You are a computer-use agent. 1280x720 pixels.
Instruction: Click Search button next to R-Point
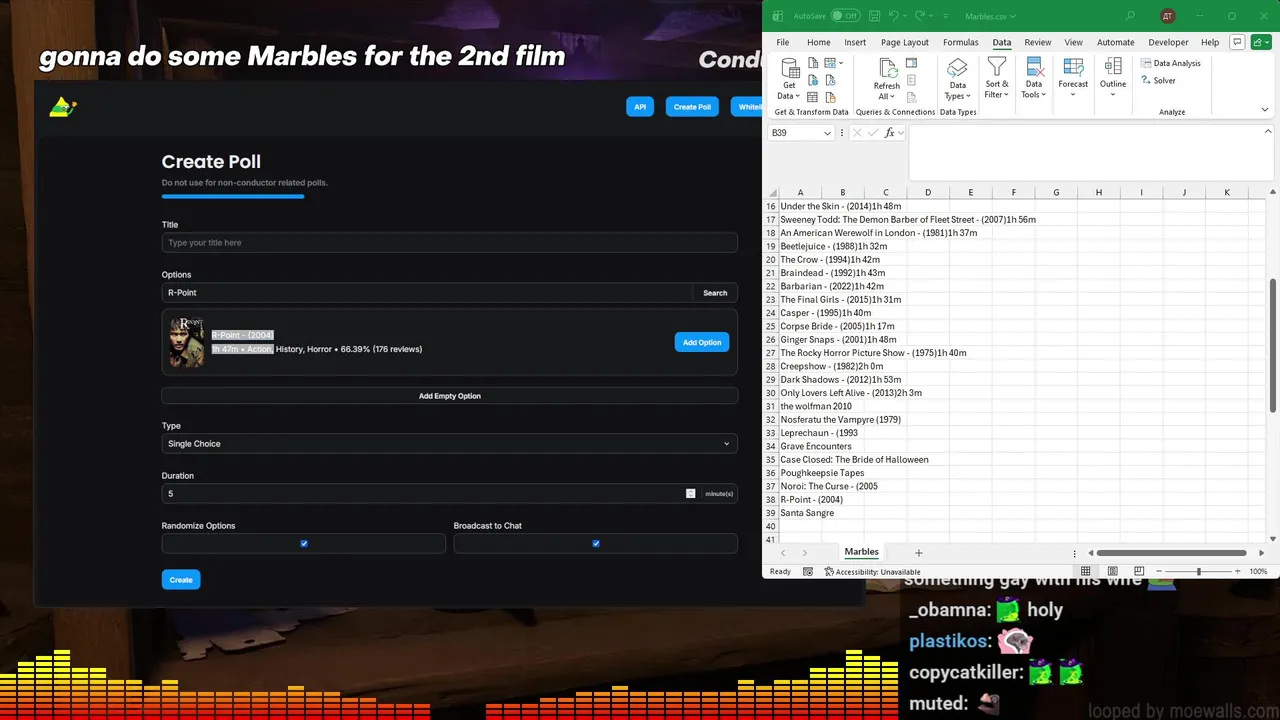coord(715,293)
